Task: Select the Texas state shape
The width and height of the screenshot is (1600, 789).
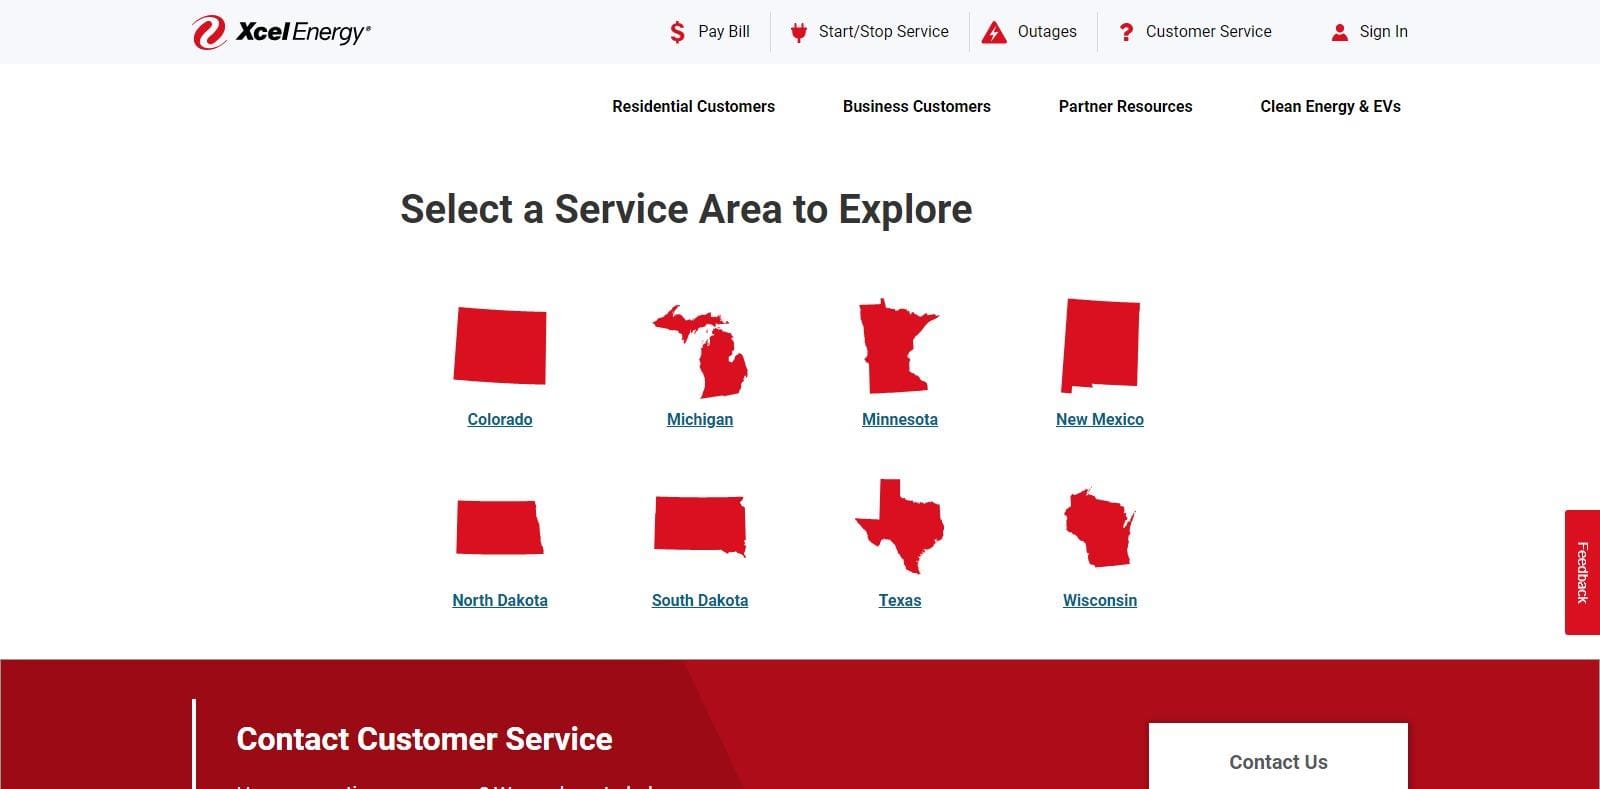Action: (900, 526)
